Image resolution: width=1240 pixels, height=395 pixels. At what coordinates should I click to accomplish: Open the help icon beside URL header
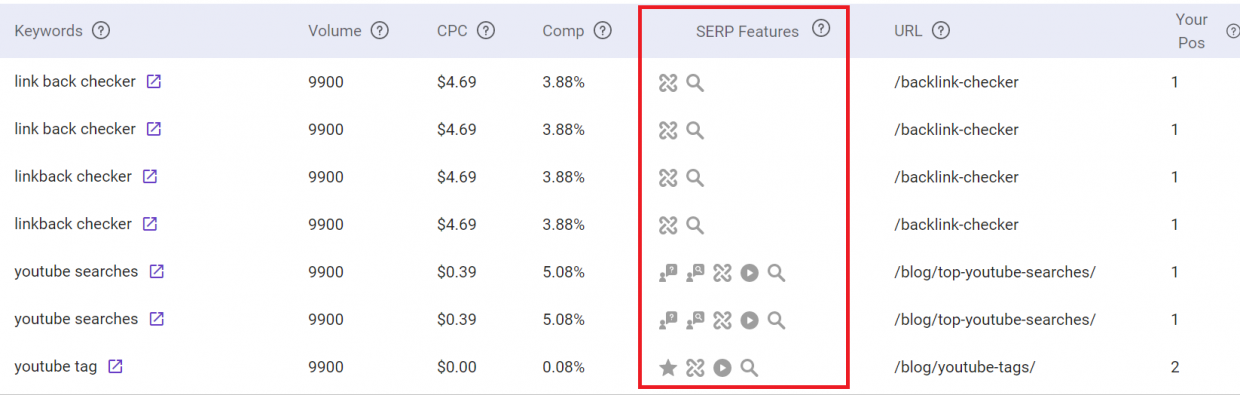(940, 30)
